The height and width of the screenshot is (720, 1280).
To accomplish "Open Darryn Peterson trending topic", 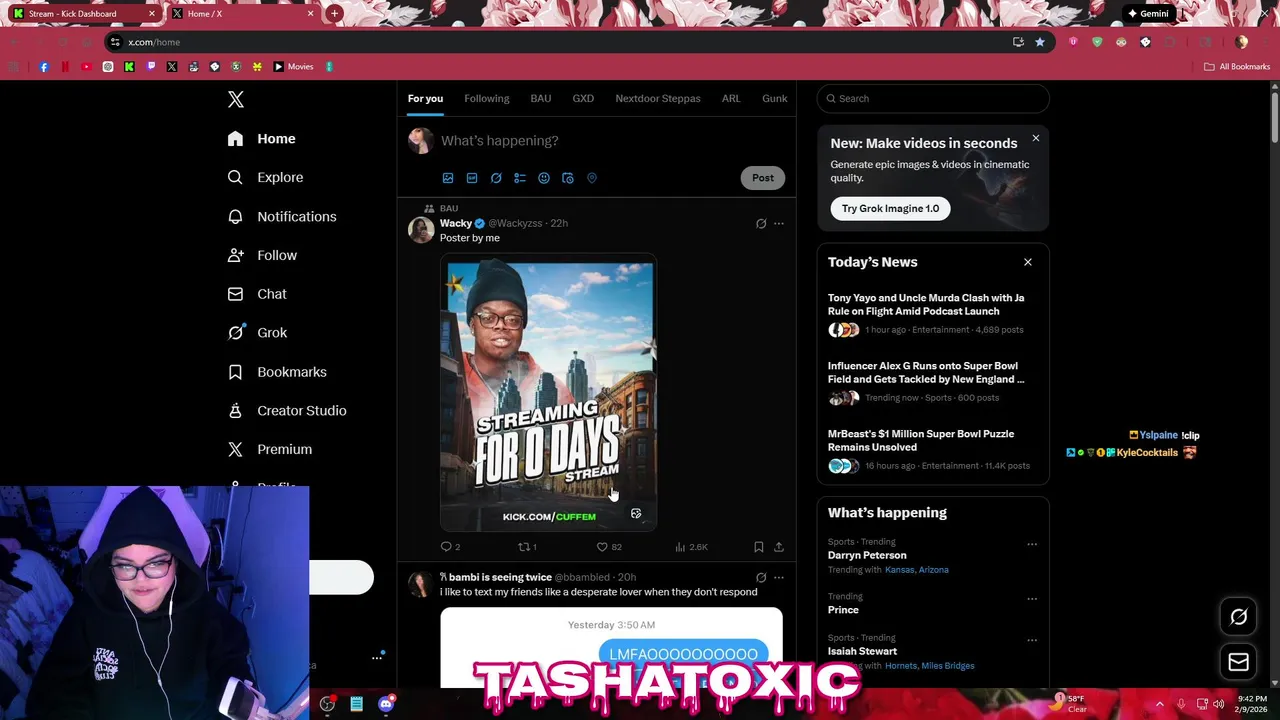I will coord(867,555).
